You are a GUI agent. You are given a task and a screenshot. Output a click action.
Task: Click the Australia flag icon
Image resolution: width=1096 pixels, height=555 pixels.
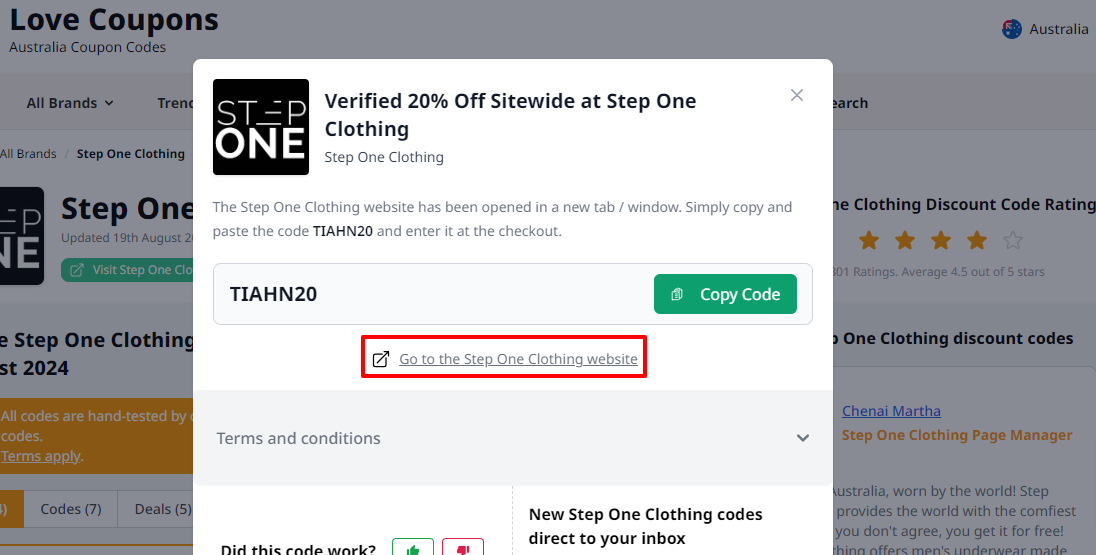1012,29
